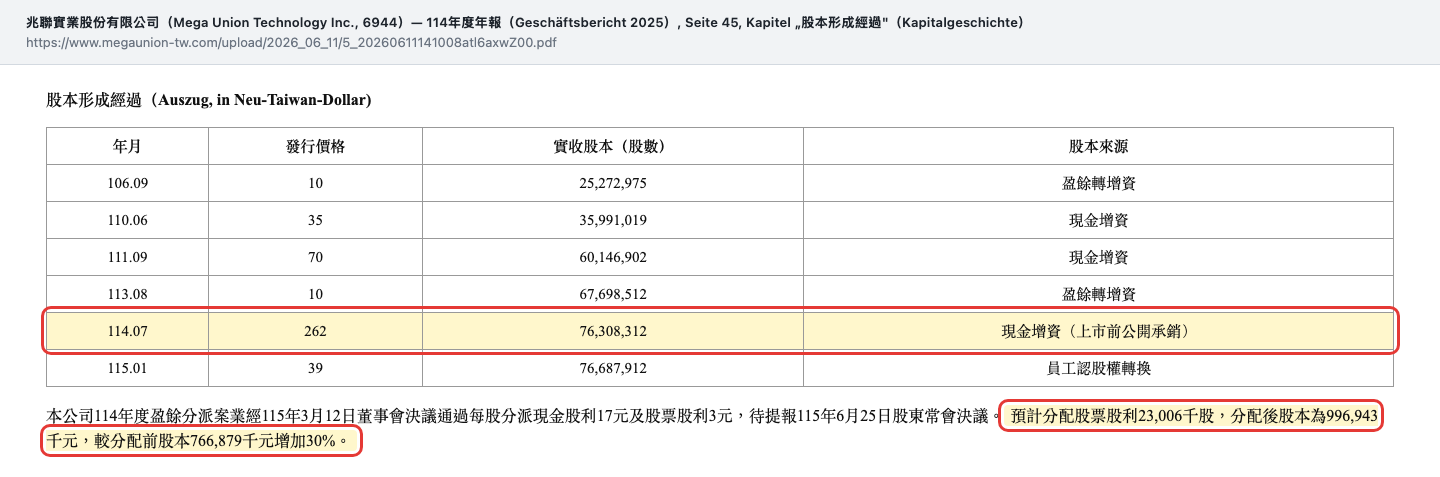This screenshot has height=477, width=1440.
Task: Select share count 76,308,312
Action: (612, 332)
